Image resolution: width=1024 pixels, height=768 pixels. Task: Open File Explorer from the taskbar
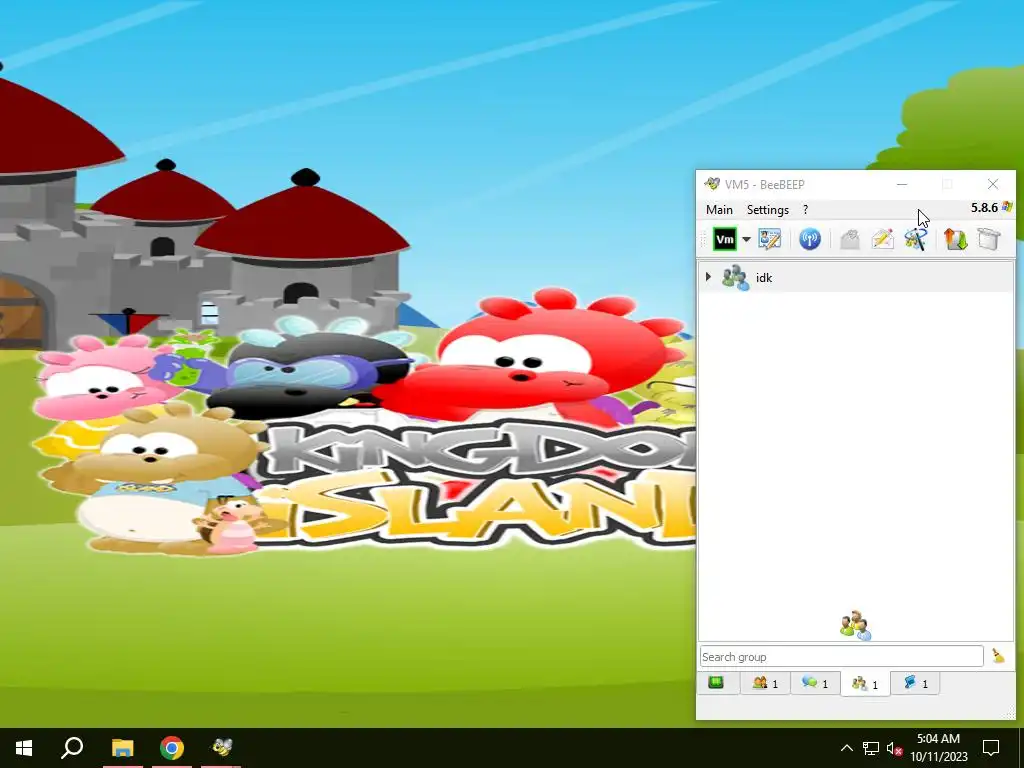(122, 748)
